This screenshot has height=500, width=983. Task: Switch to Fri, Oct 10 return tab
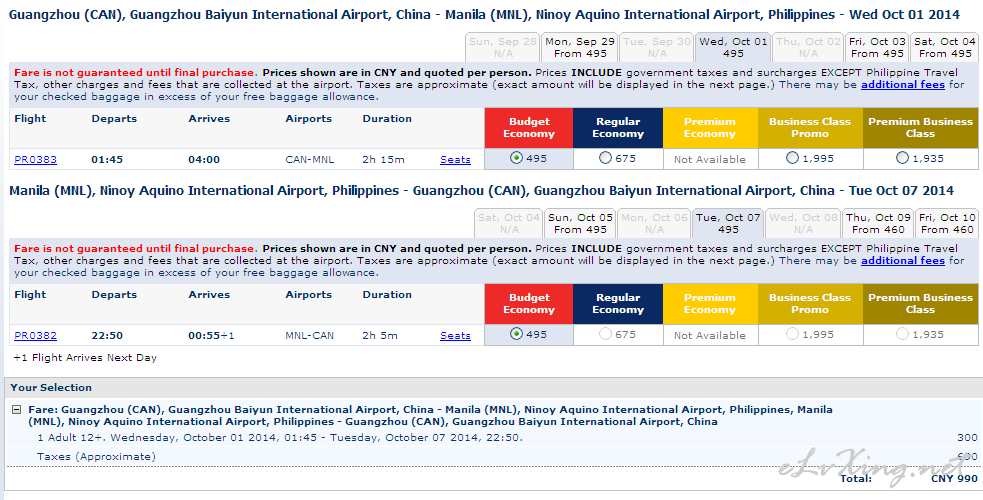click(947, 224)
